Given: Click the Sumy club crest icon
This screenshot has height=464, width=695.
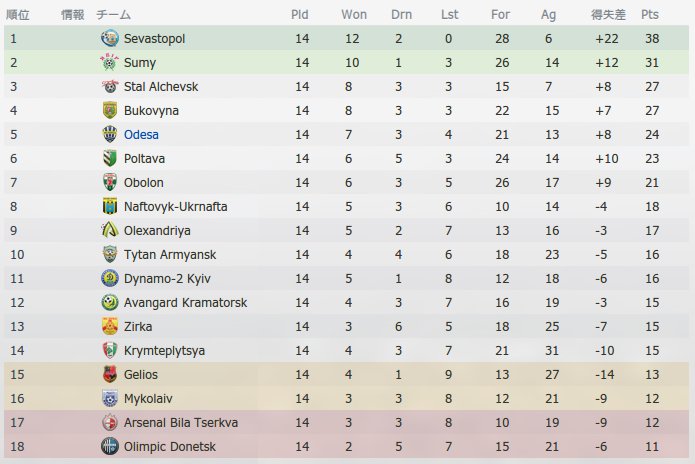Looking at the screenshot, I should 109,62.
